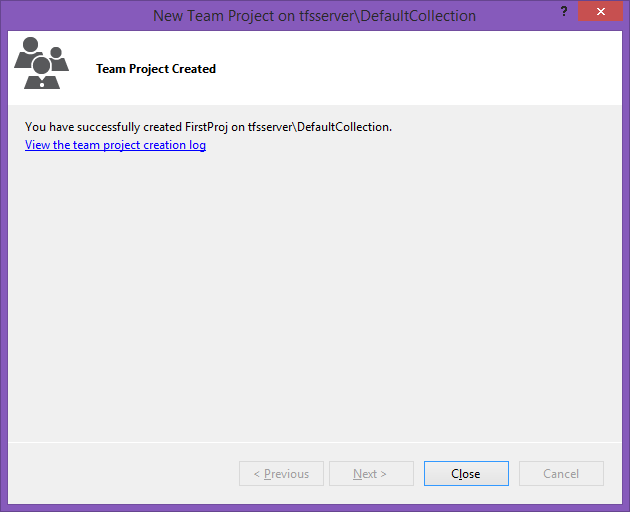Viewport: 630px width, 512px height.
Task: Click the team members group icon
Action: (41, 63)
